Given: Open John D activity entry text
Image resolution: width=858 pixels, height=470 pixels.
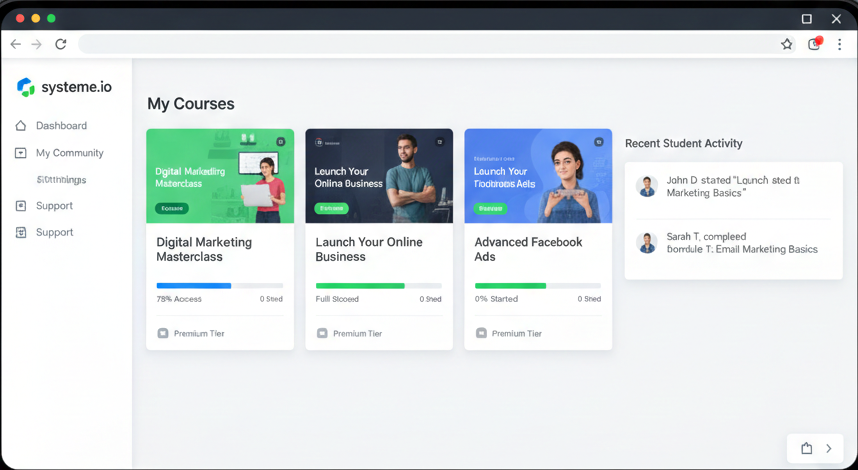Looking at the screenshot, I should pos(733,187).
